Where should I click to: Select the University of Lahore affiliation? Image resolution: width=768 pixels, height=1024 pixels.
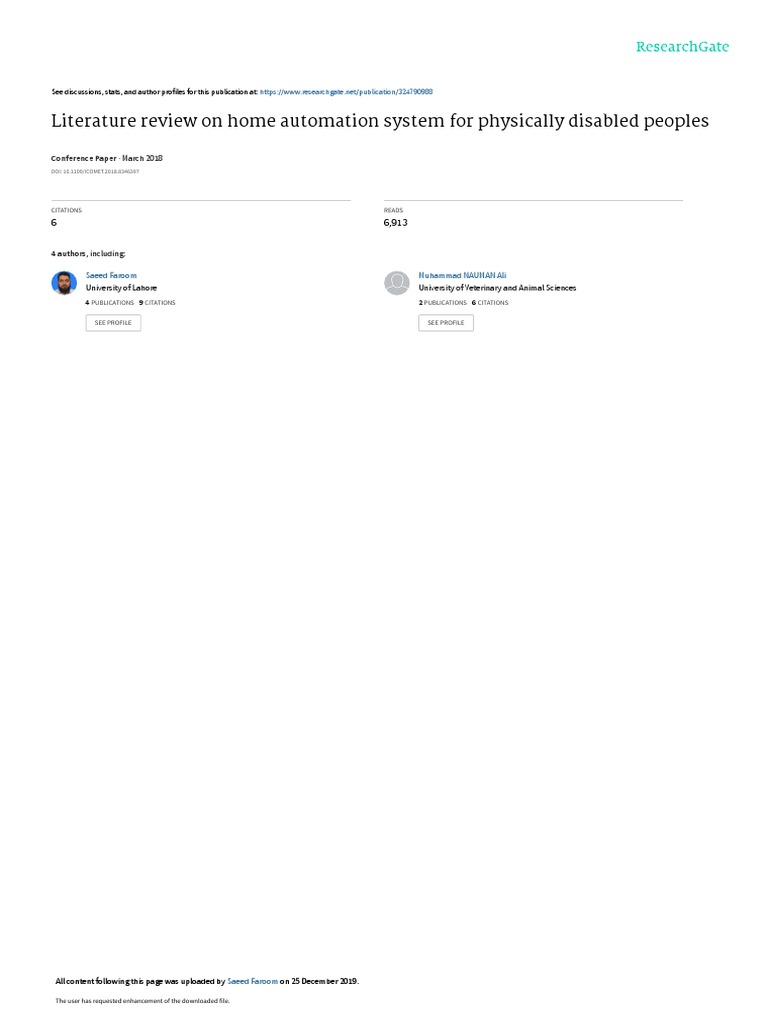coord(121,288)
